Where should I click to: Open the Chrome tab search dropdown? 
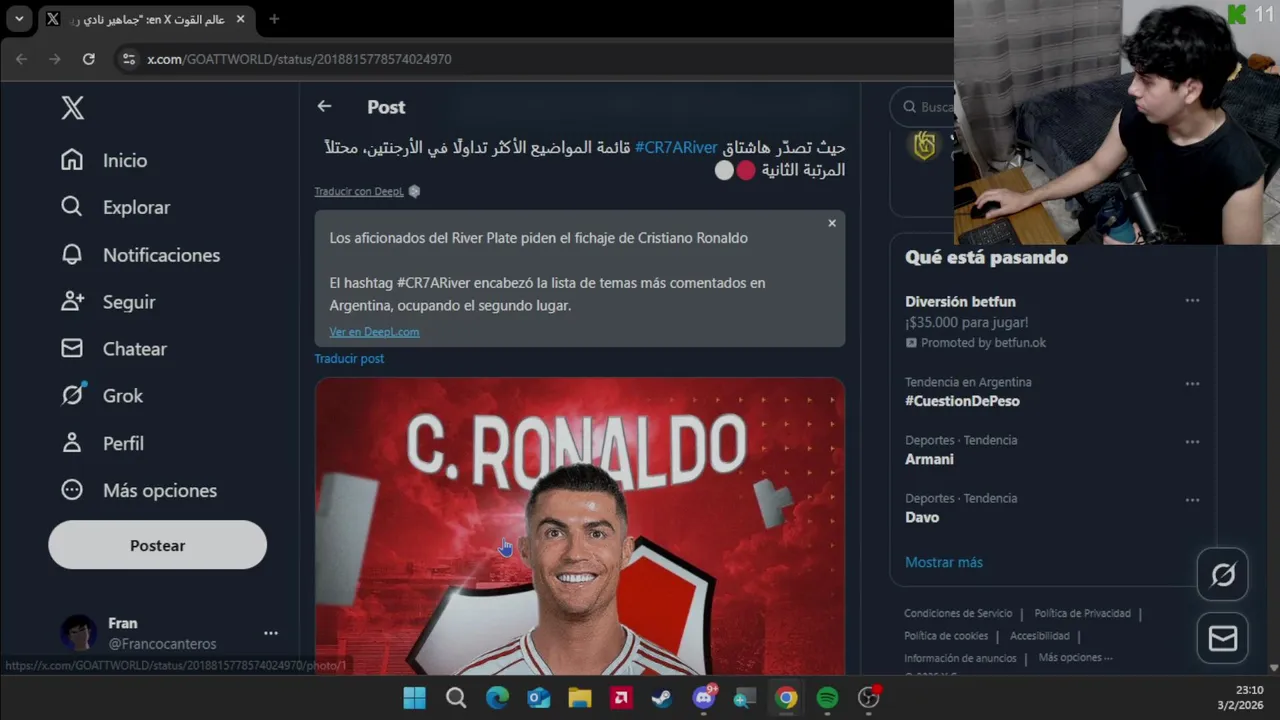click(x=19, y=19)
